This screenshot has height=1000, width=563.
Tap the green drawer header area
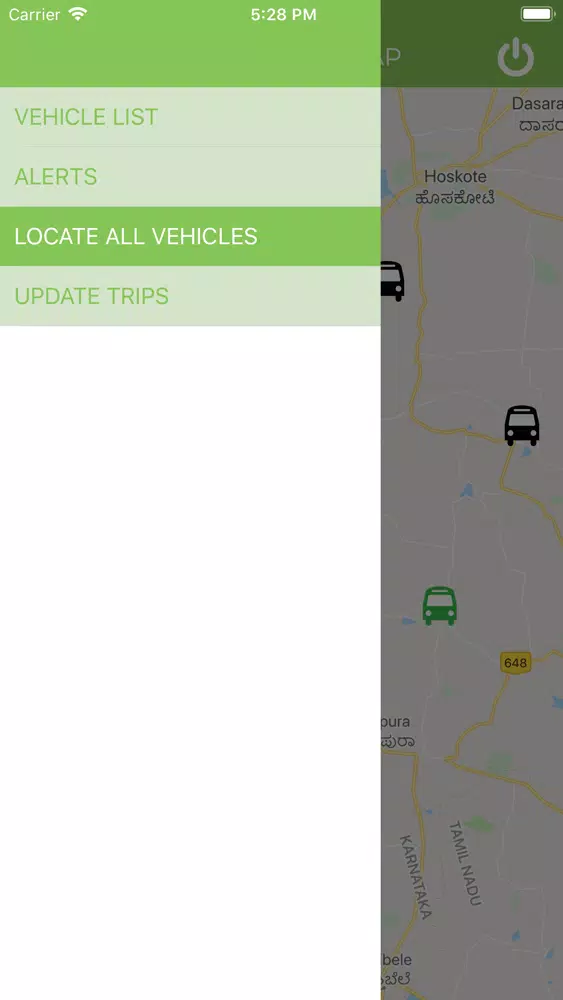pyautogui.click(x=190, y=57)
